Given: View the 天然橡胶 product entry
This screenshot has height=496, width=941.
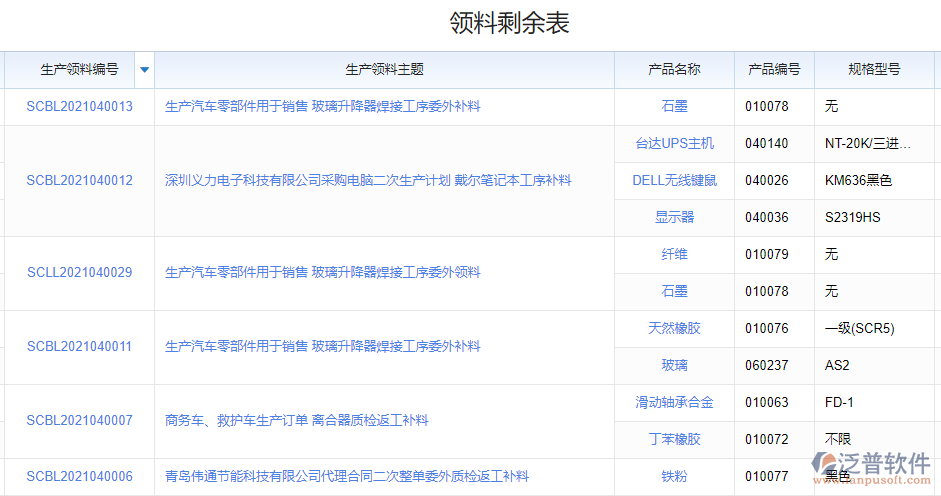Looking at the screenshot, I should click(x=674, y=329).
